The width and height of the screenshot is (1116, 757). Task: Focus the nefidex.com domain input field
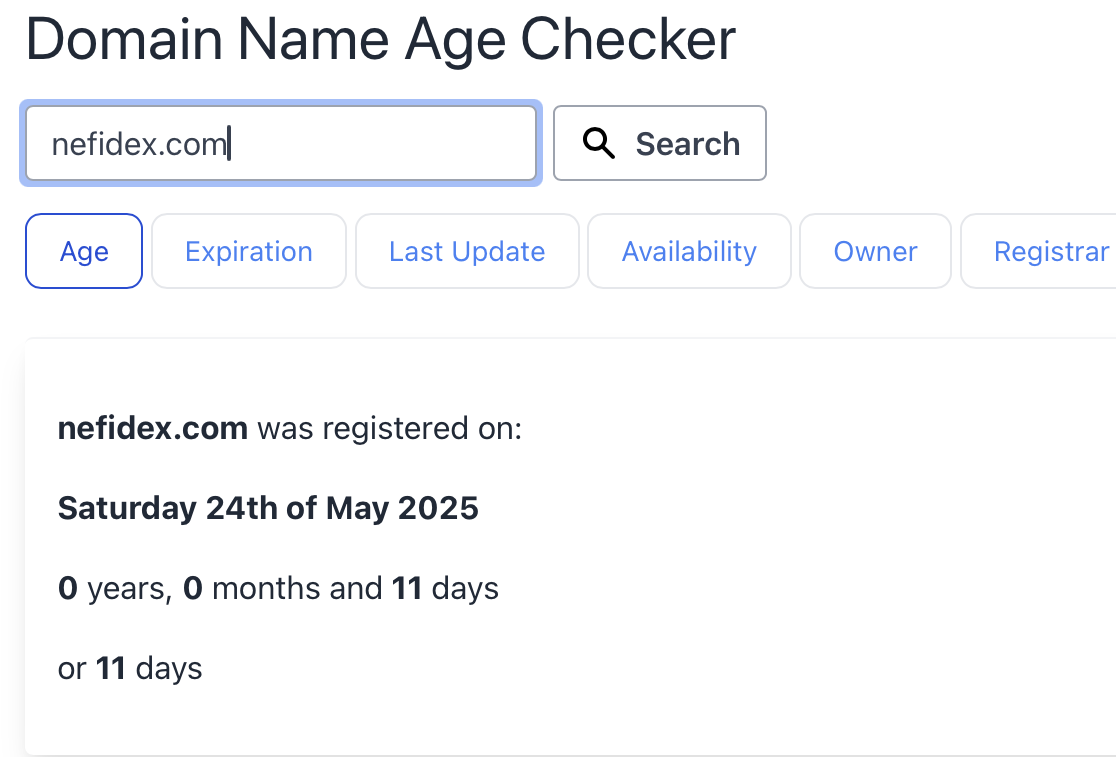(281, 143)
